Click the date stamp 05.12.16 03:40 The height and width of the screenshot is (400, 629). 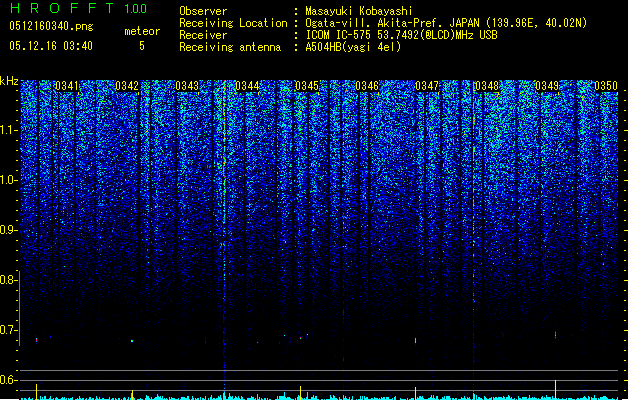51,46
